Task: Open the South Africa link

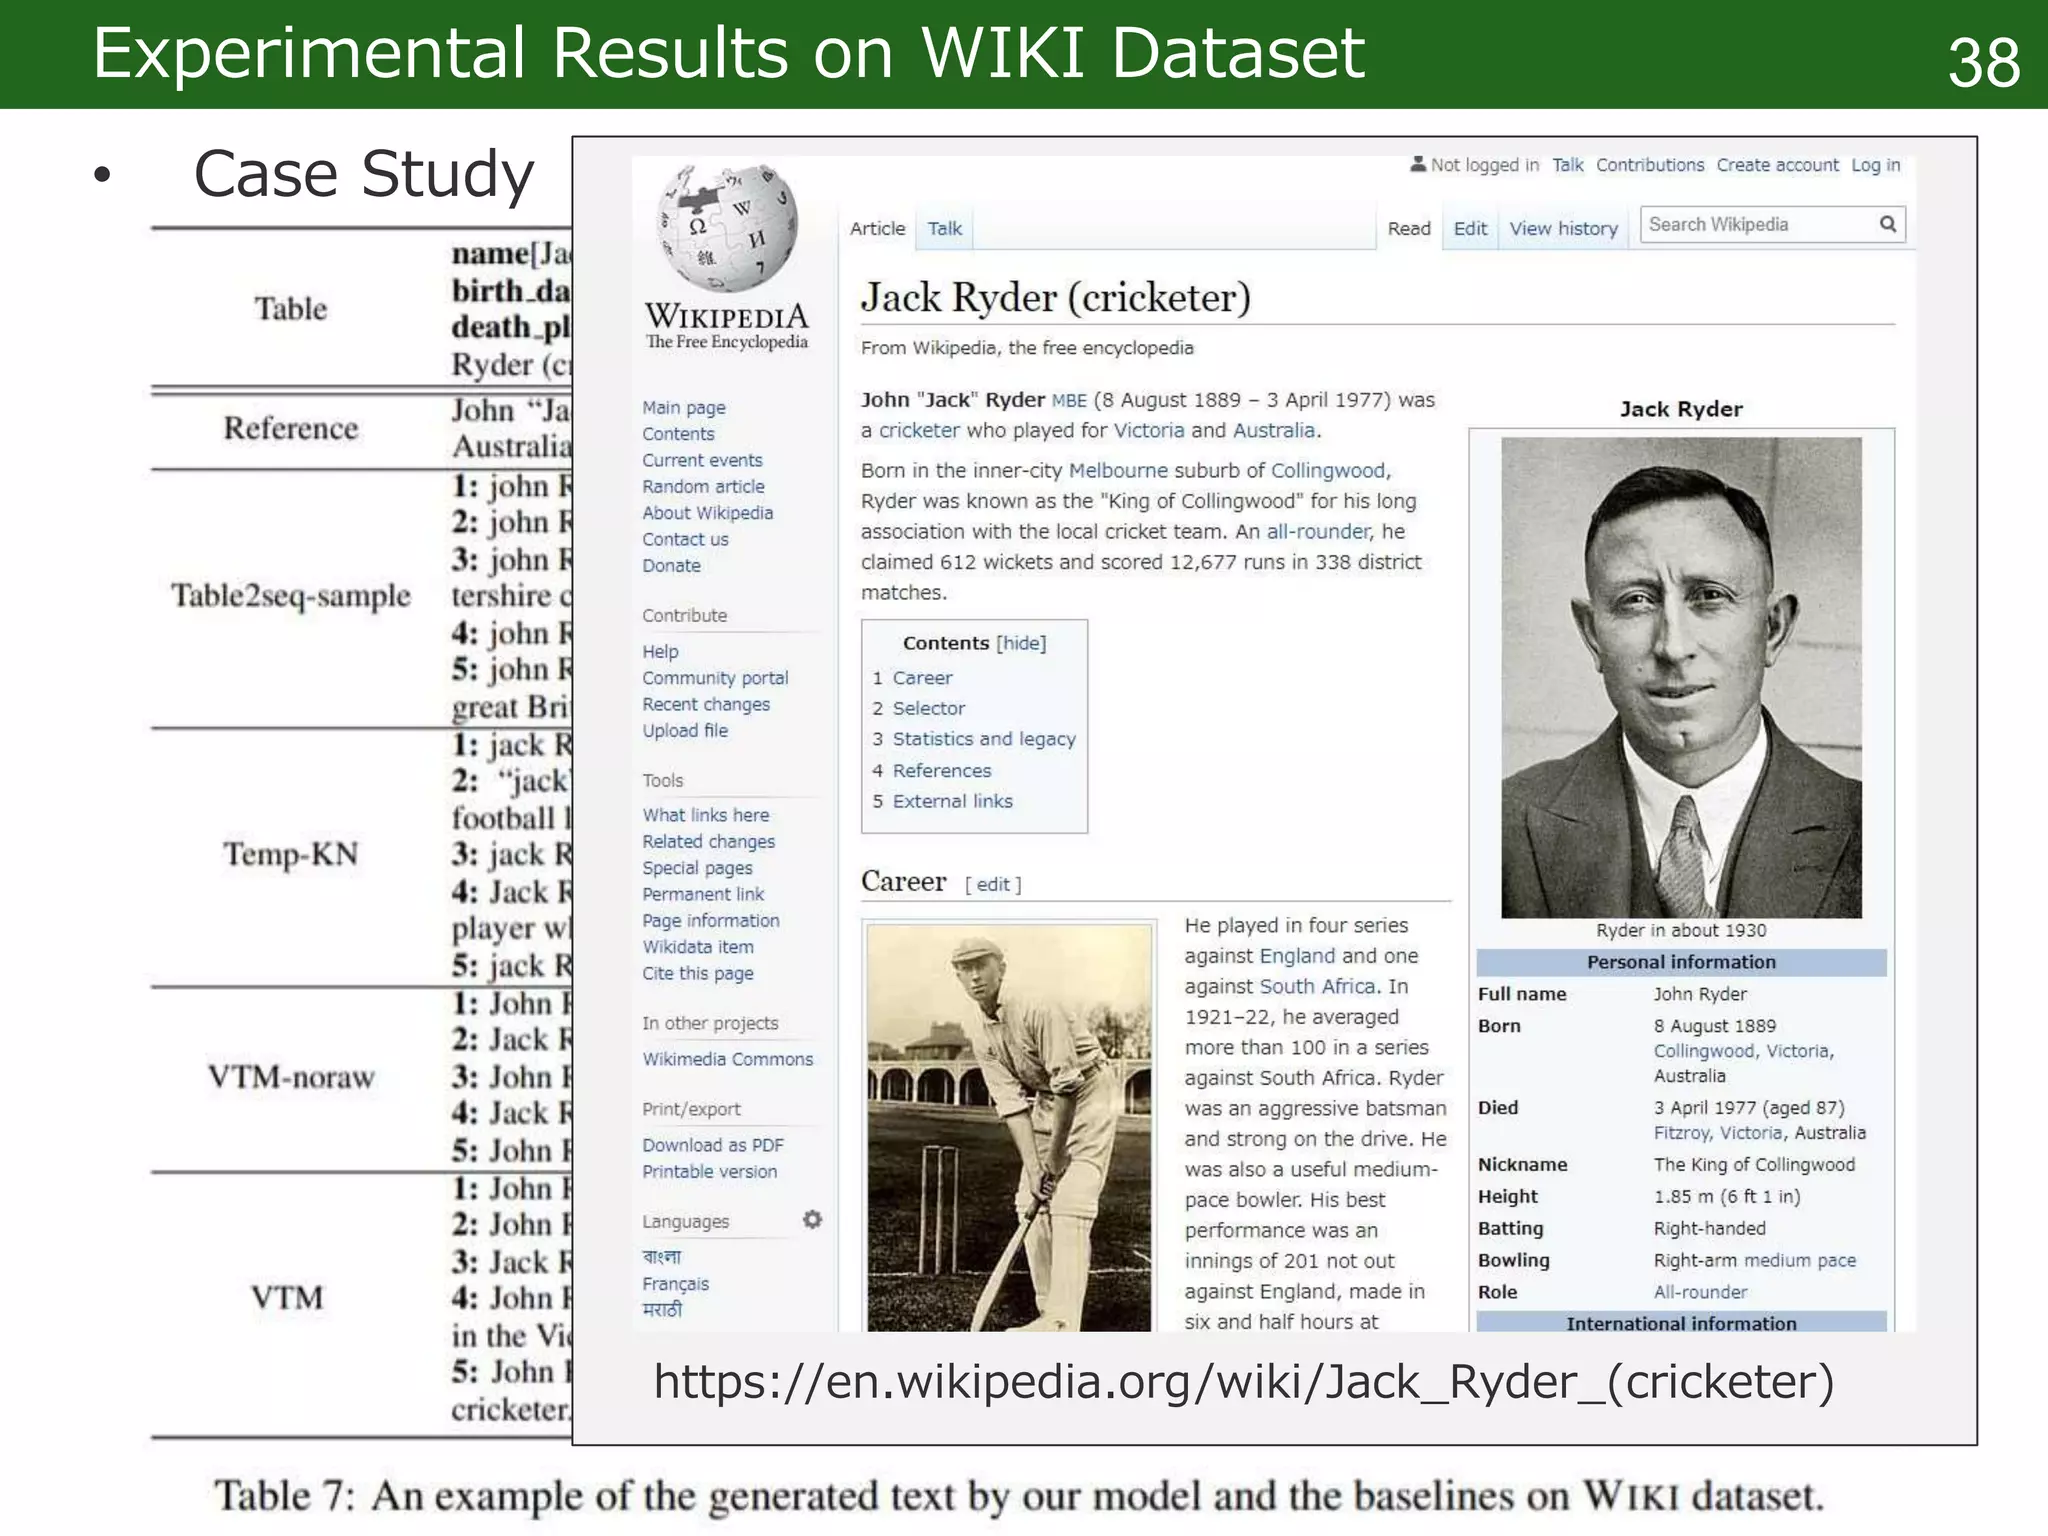Action: tap(1317, 986)
